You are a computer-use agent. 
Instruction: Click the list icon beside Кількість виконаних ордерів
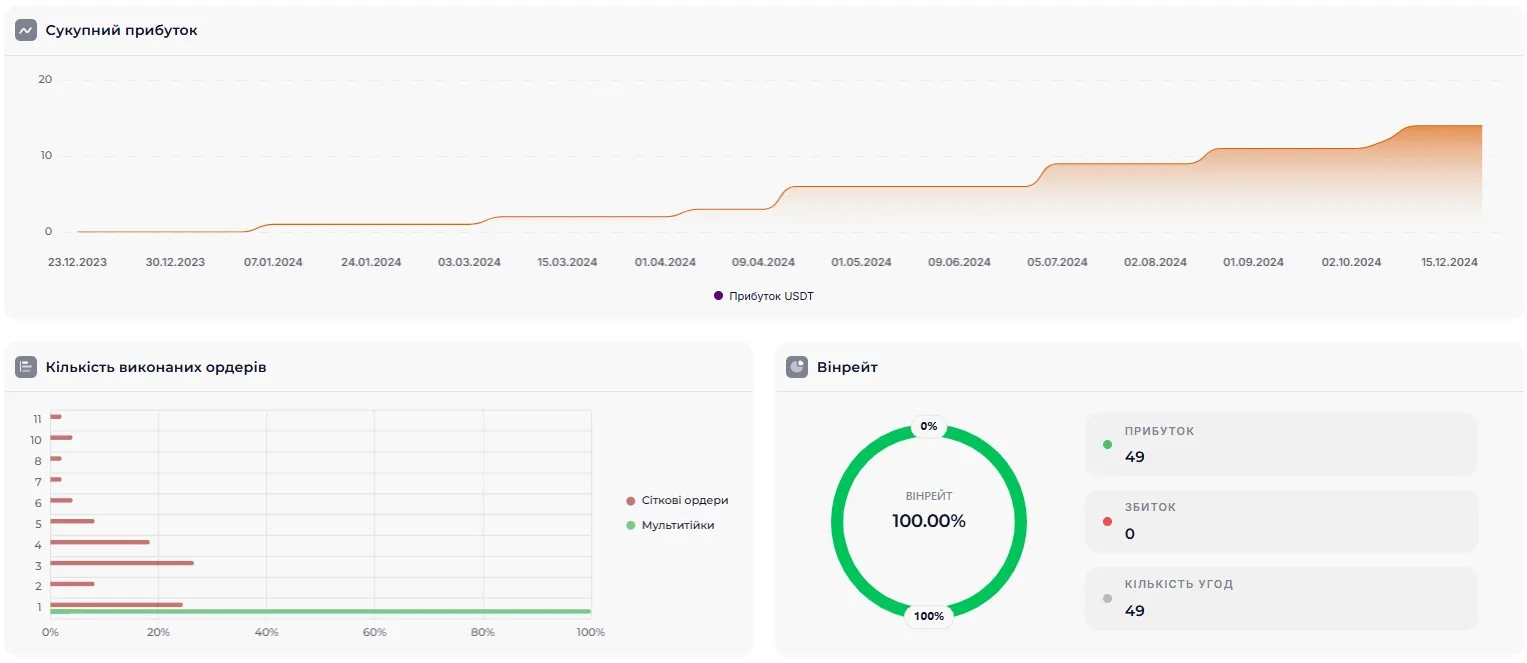(x=26, y=367)
